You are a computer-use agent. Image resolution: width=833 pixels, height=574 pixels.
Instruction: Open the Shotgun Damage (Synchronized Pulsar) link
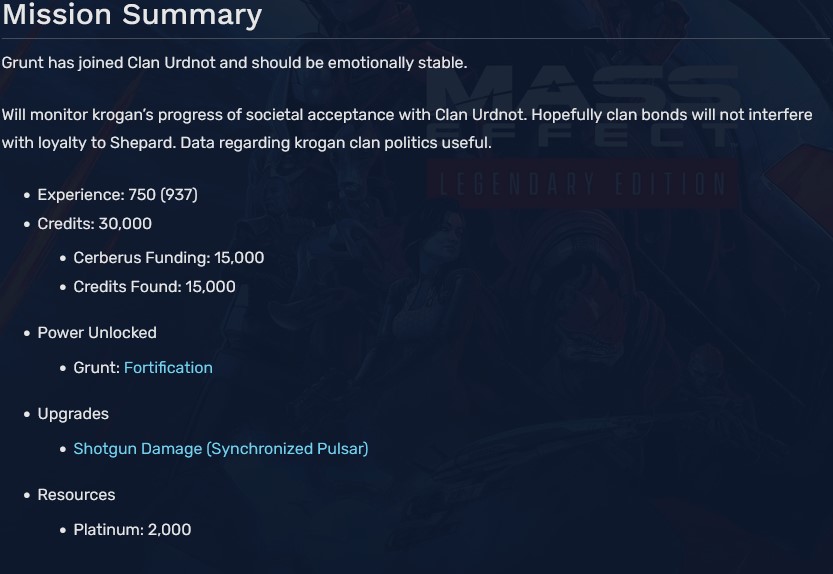220,449
